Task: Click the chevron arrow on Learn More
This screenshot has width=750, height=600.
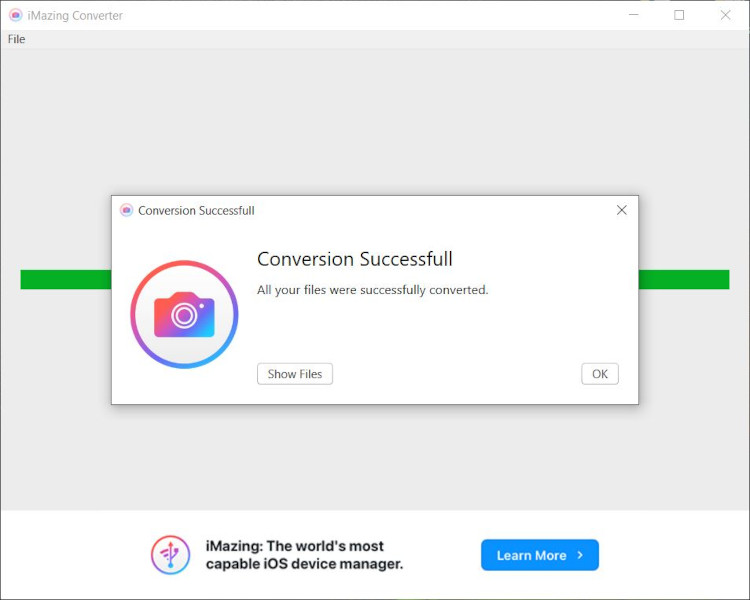Action: pos(580,555)
